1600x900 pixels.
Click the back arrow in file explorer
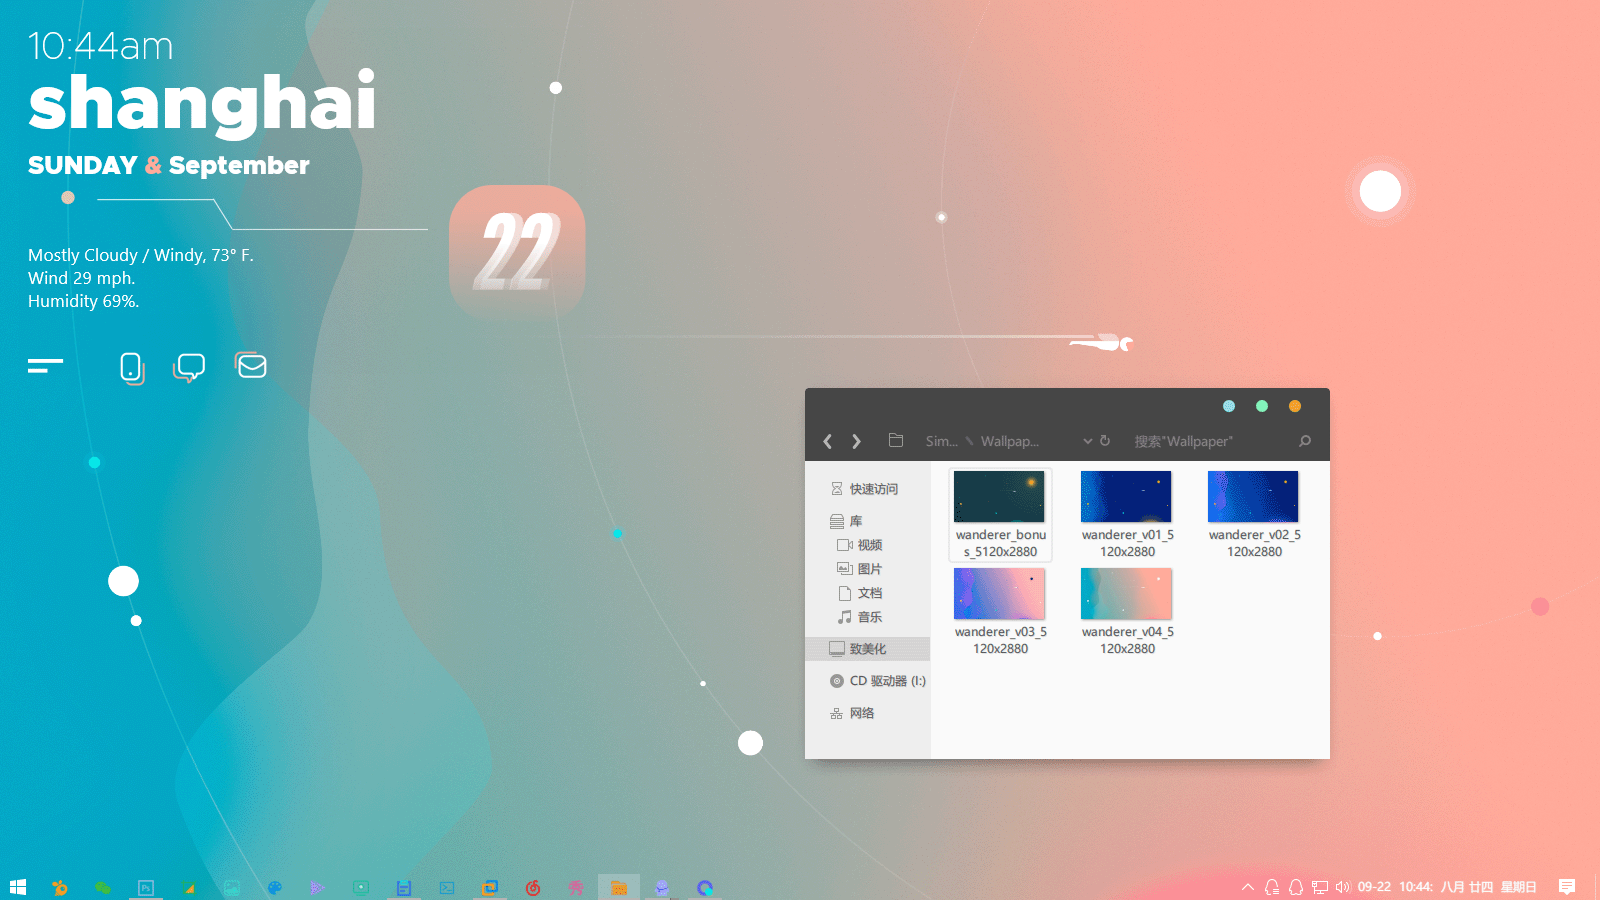click(827, 441)
